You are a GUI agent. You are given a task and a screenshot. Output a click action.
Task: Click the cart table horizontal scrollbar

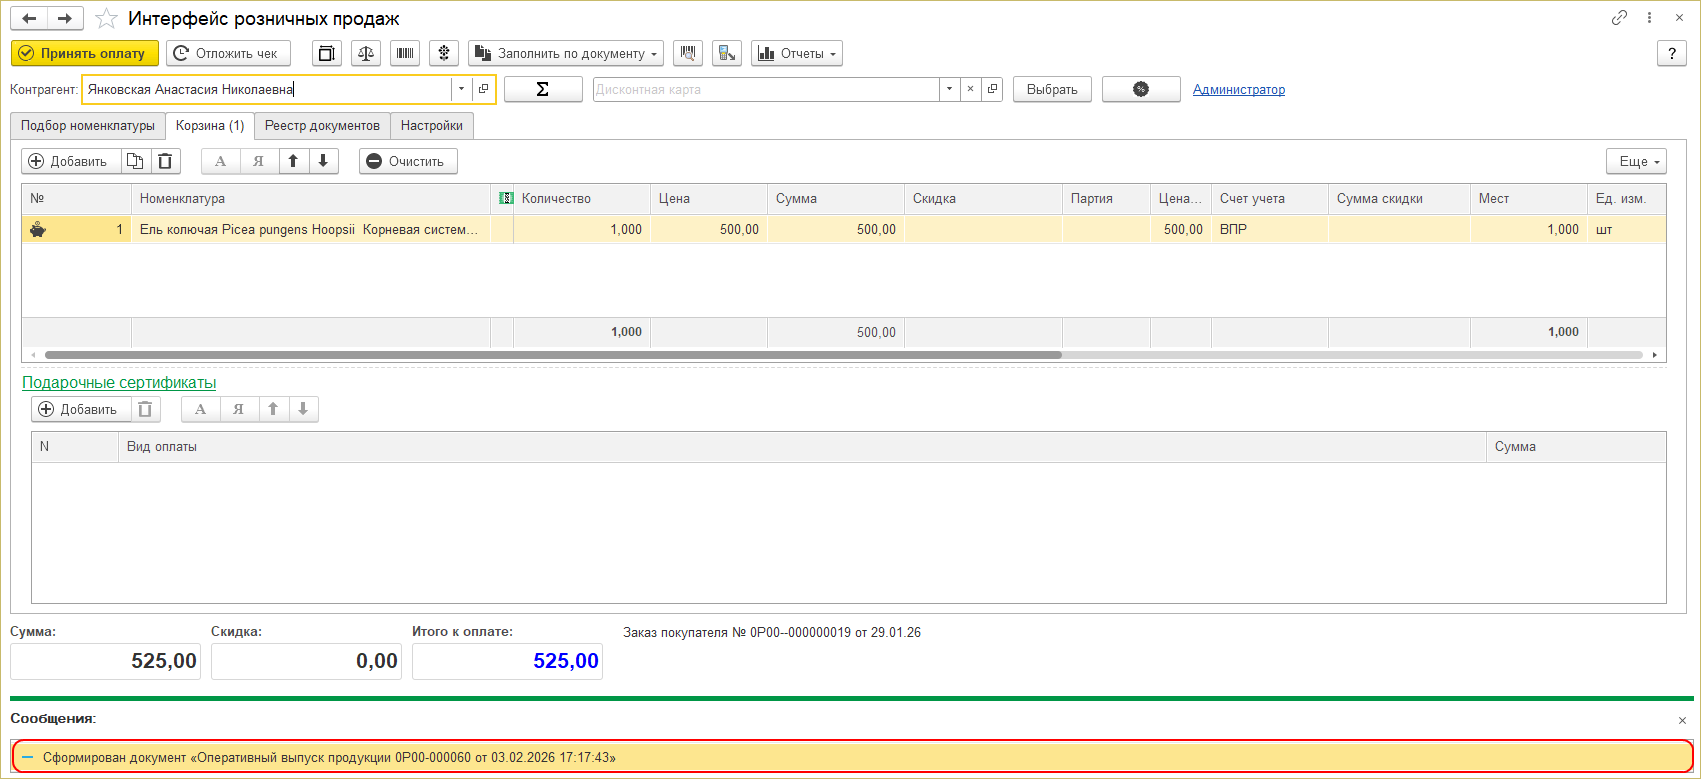tap(553, 355)
